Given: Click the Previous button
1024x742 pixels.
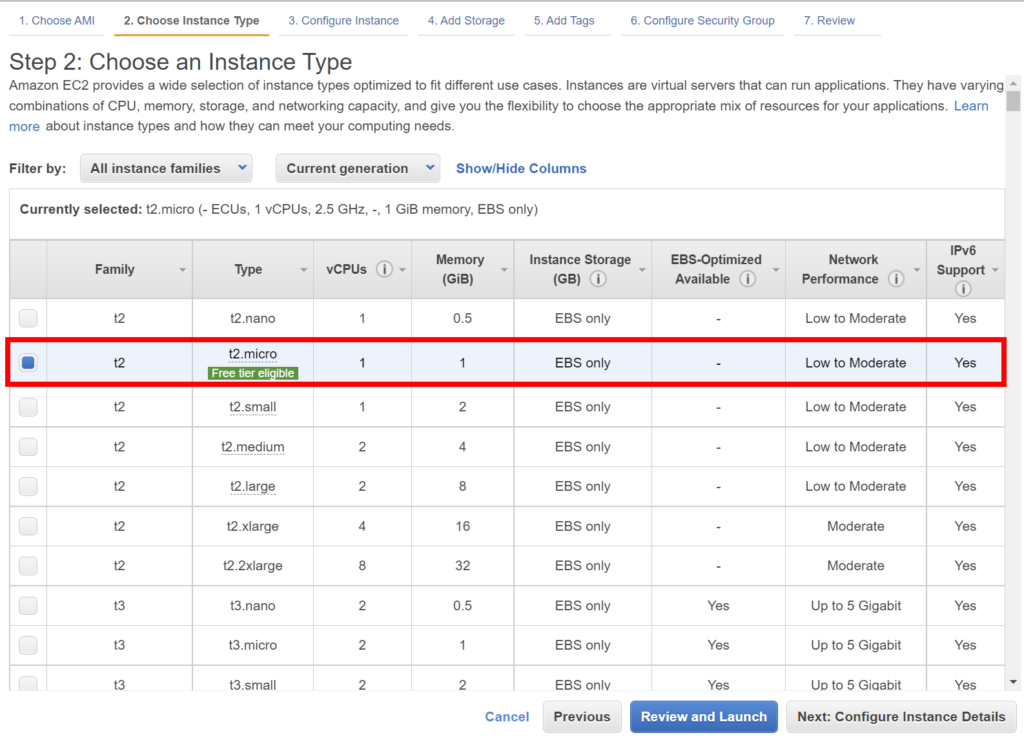Looking at the screenshot, I should click(x=582, y=717).
